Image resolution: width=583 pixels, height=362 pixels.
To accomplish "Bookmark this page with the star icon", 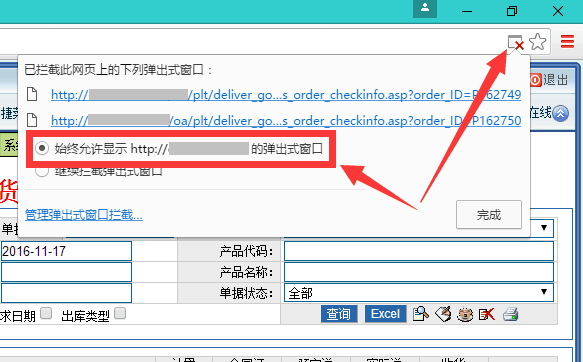I will [x=537, y=42].
